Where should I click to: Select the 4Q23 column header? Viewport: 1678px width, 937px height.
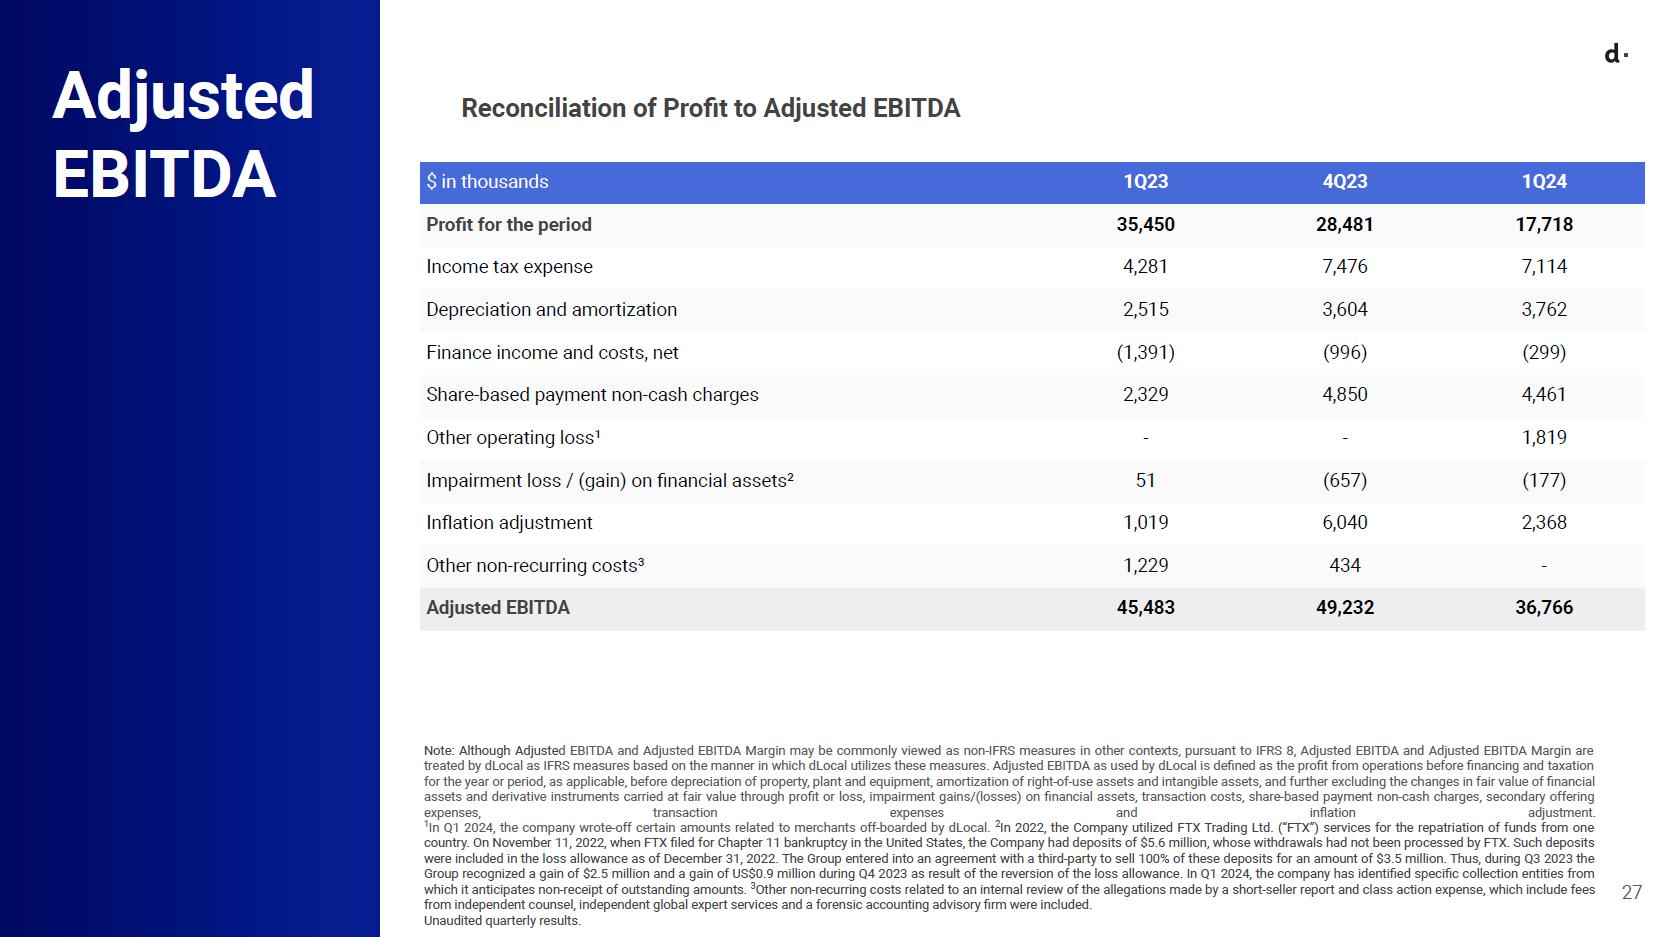tap(1345, 182)
